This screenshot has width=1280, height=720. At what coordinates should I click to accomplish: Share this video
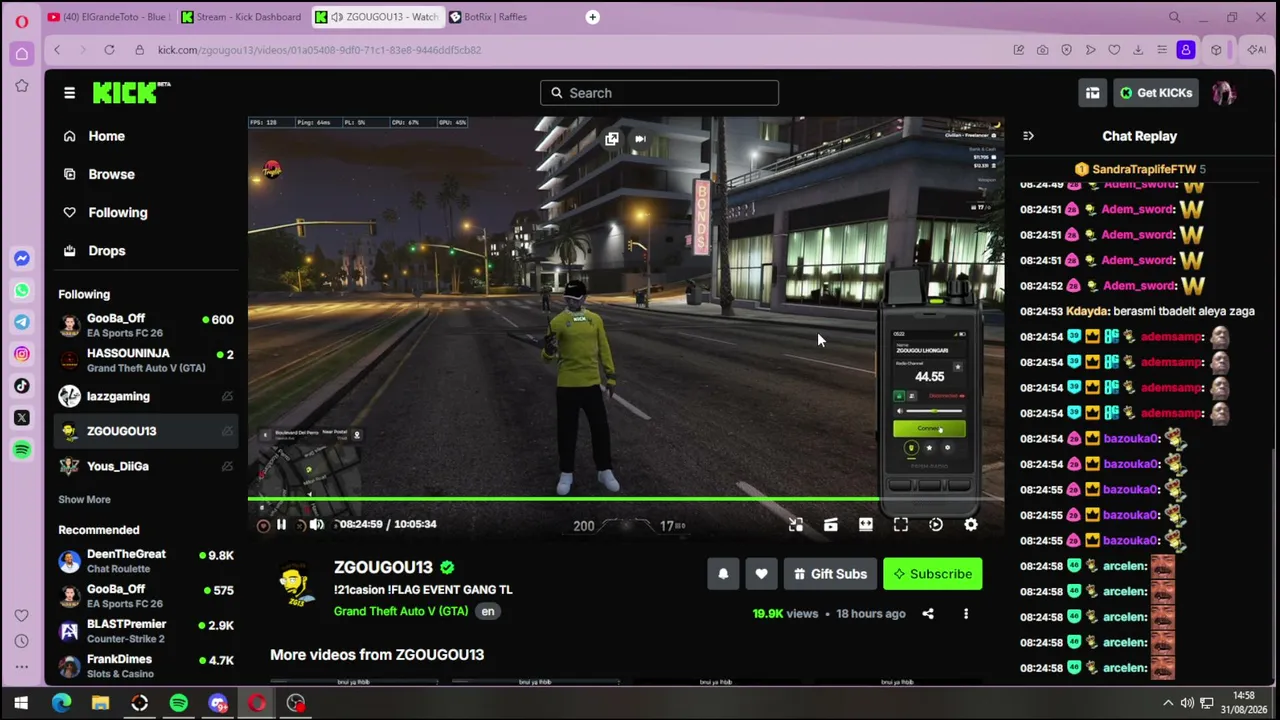928,614
